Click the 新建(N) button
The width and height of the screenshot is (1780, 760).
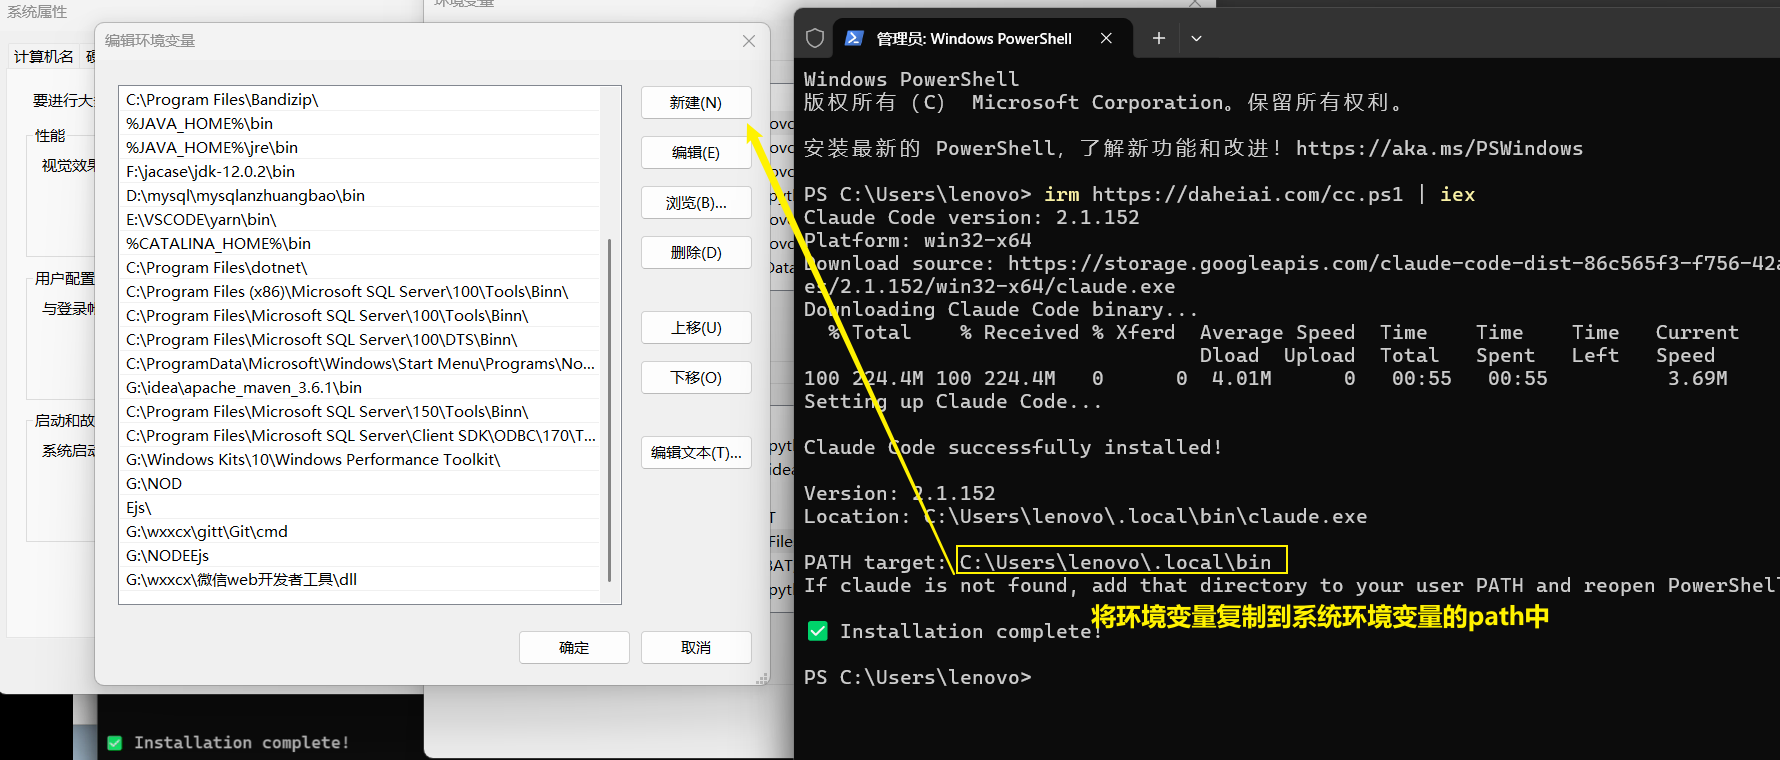[696, 103]
